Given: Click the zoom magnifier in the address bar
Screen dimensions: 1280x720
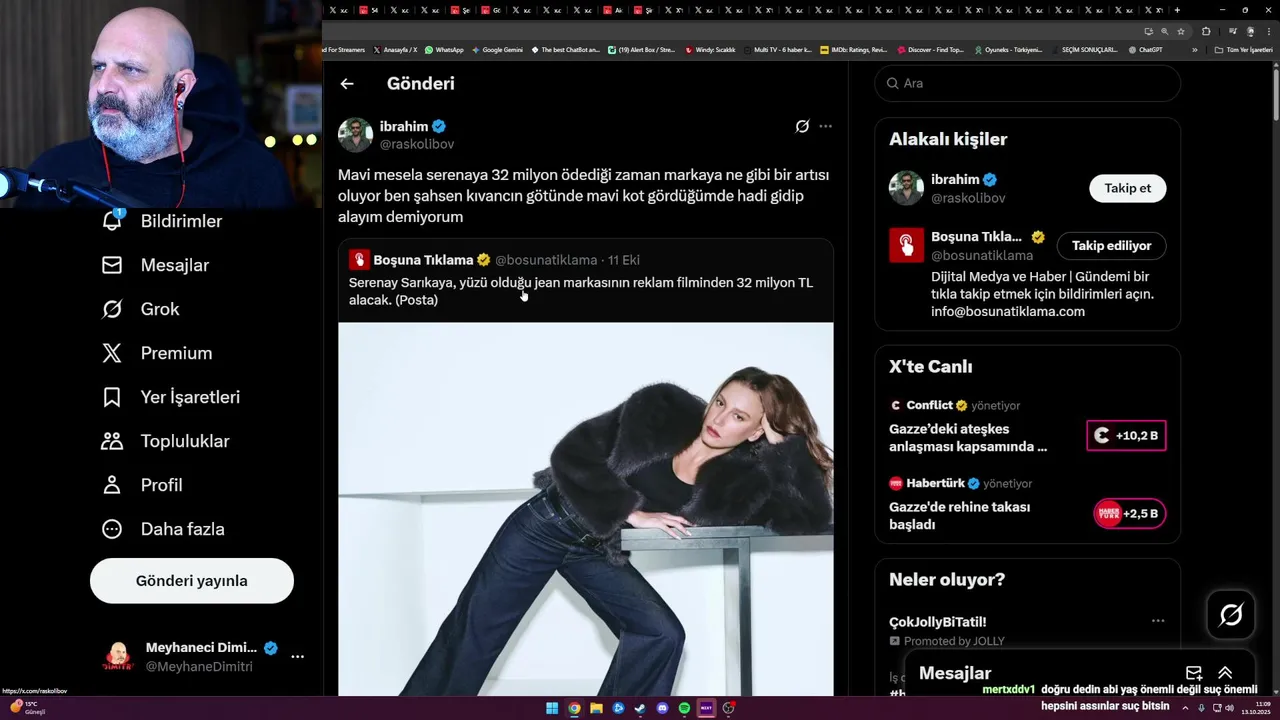Looking at the screenshot, I should click(1164, 31).
